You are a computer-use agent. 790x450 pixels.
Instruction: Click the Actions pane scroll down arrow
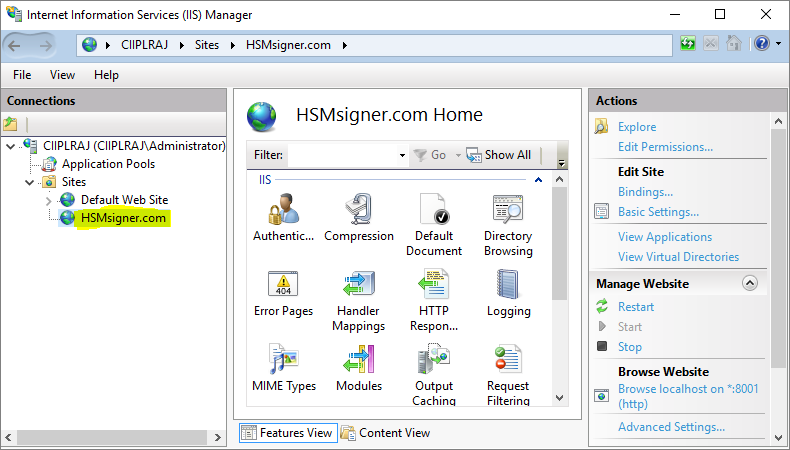(778, 438)
